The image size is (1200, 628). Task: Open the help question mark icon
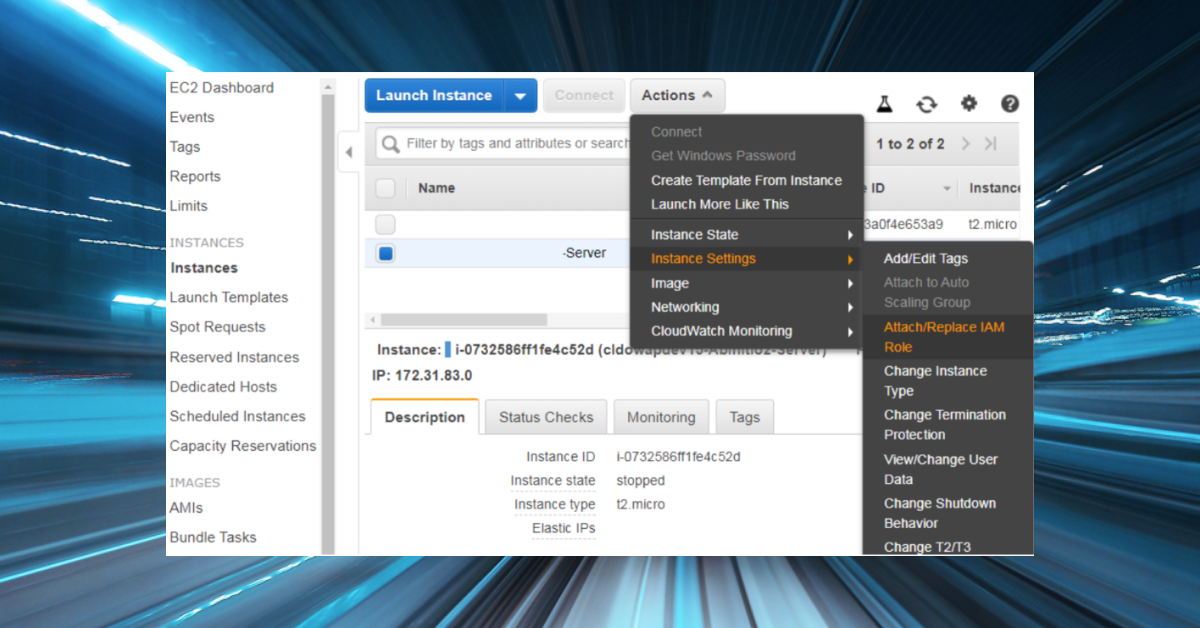(1010, 104)
